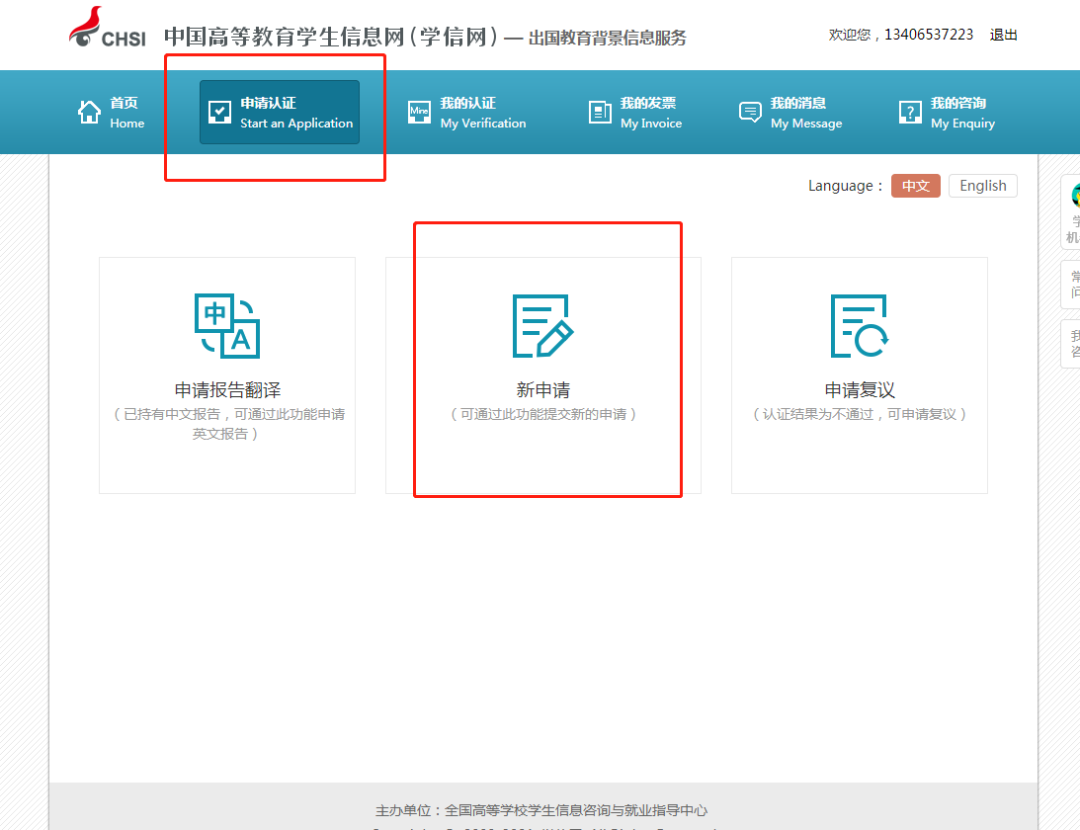Switch language to English
Viewport: 1080px width, 830px height.
click(x=983, y=186)
